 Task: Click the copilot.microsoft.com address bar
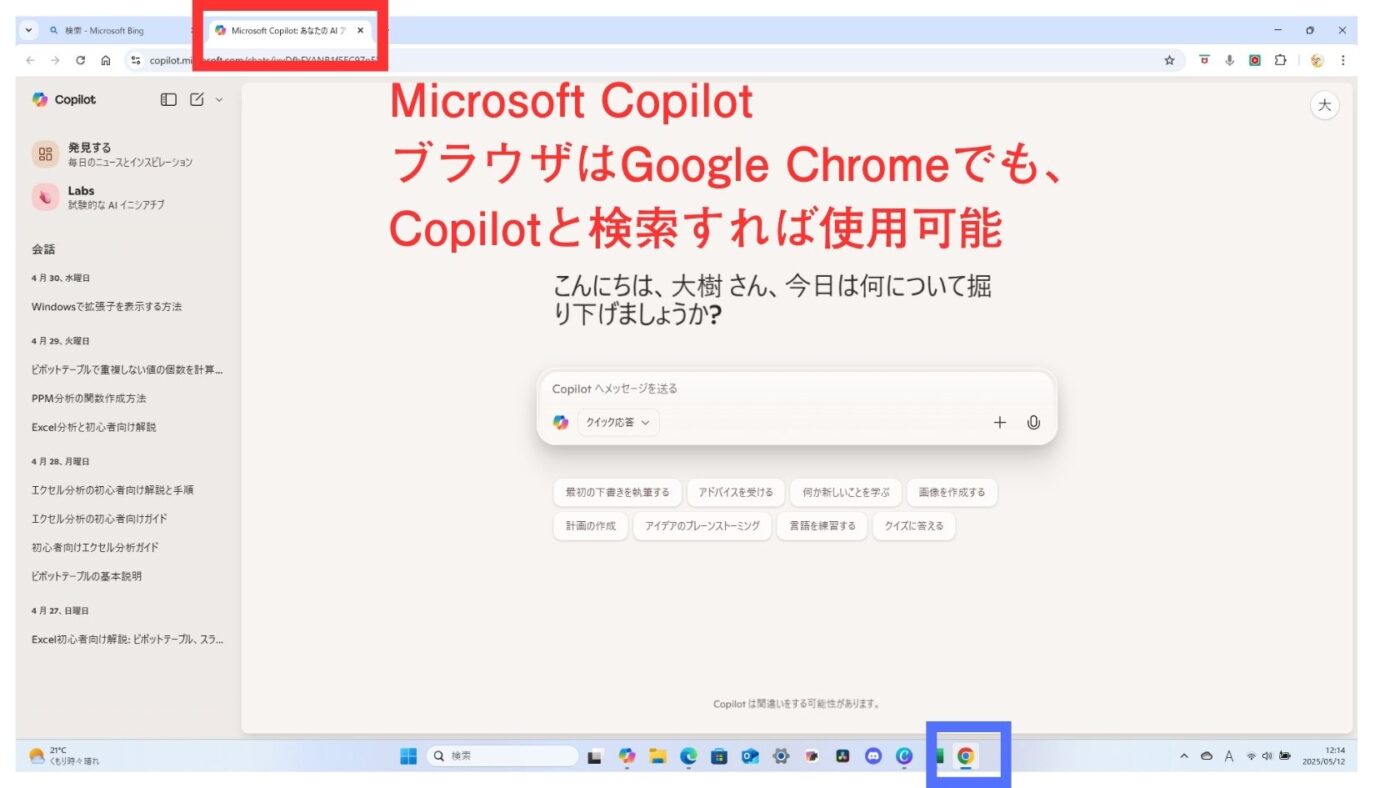654,60
